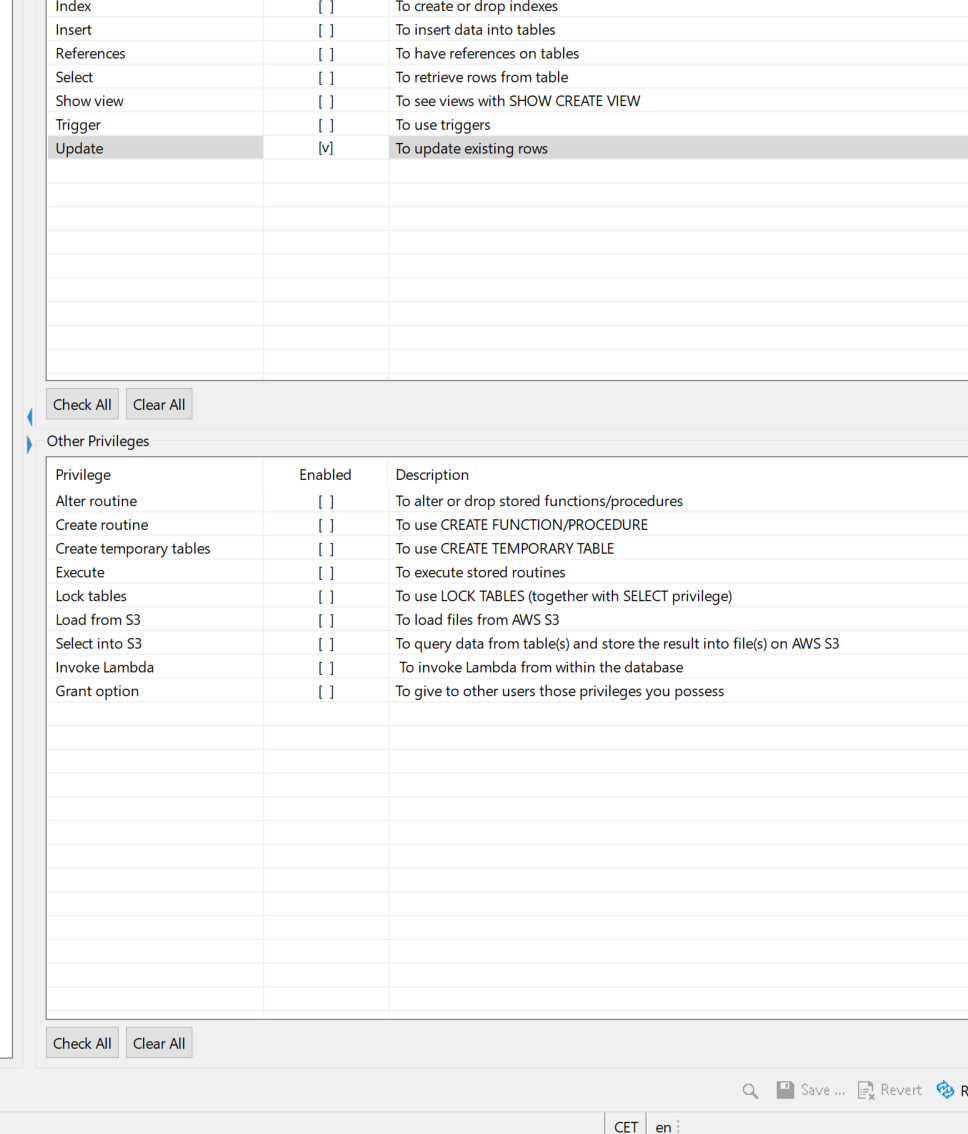Click the blue refresh icon bottom right
Screen dimensions: 968x1134
[946, 1090]
